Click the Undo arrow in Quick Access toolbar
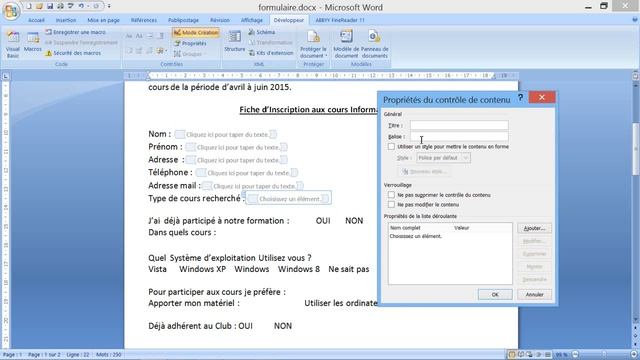 81,6
